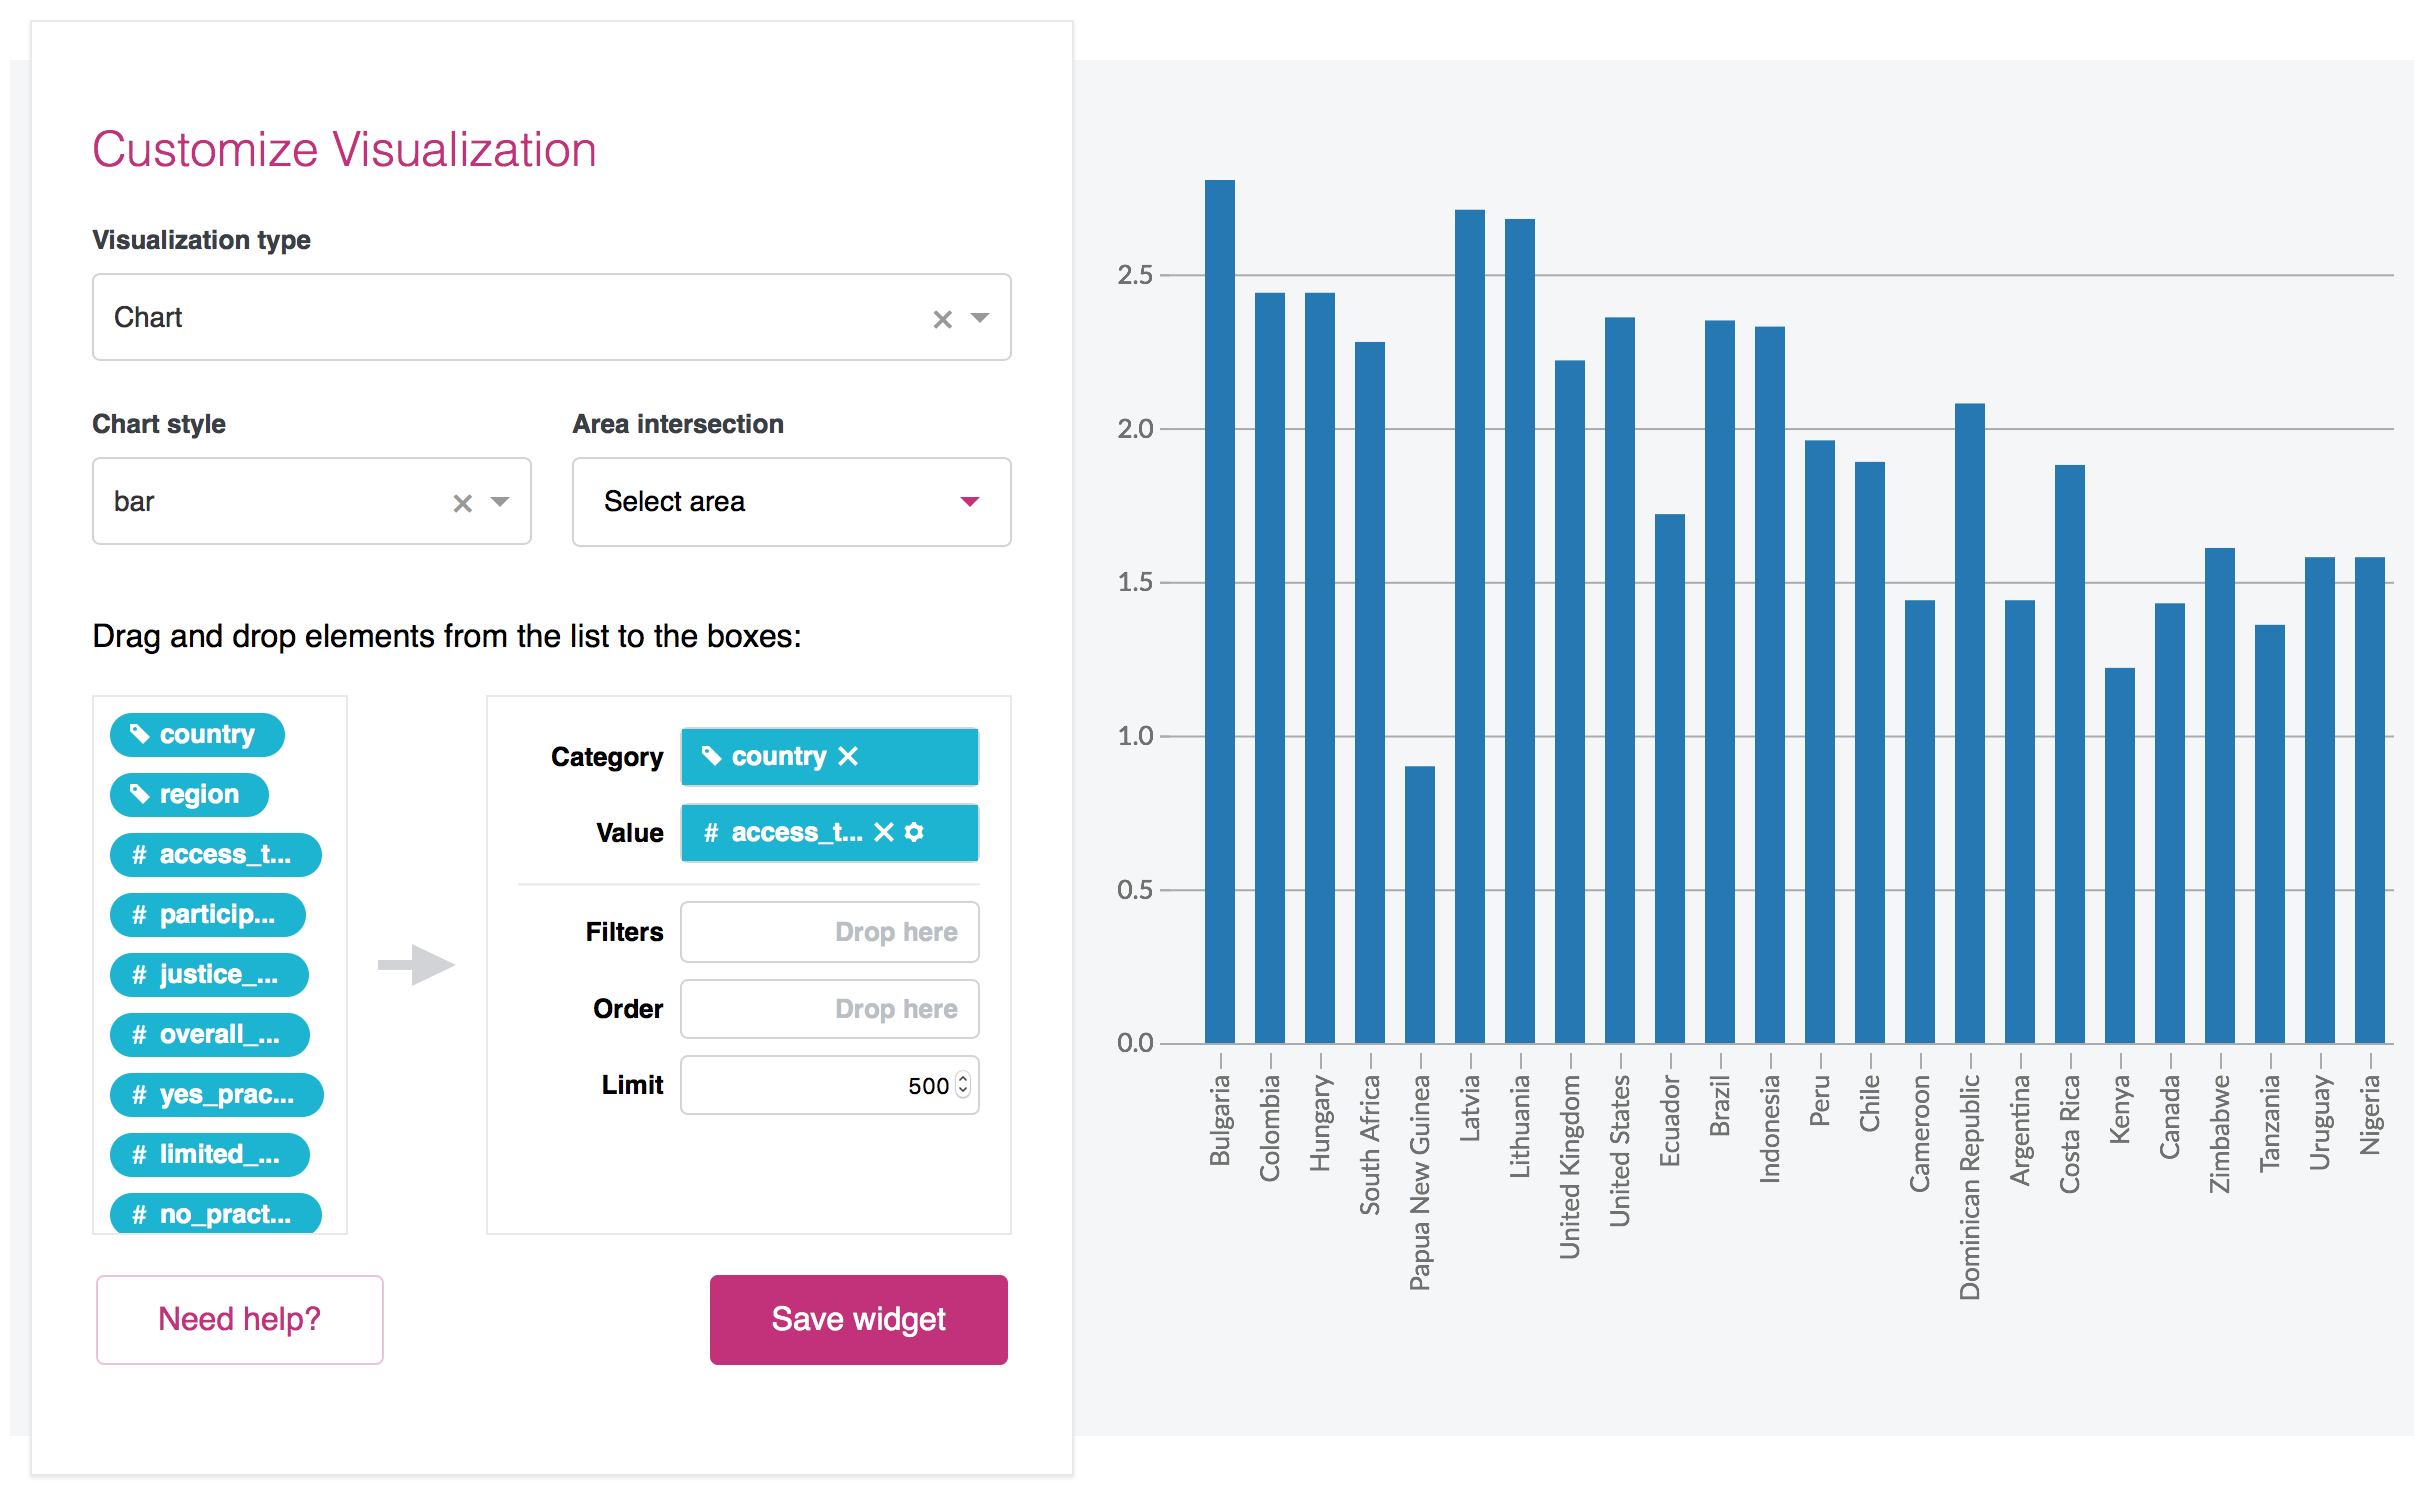Click the Save widget button

(x=857, y=1319)
